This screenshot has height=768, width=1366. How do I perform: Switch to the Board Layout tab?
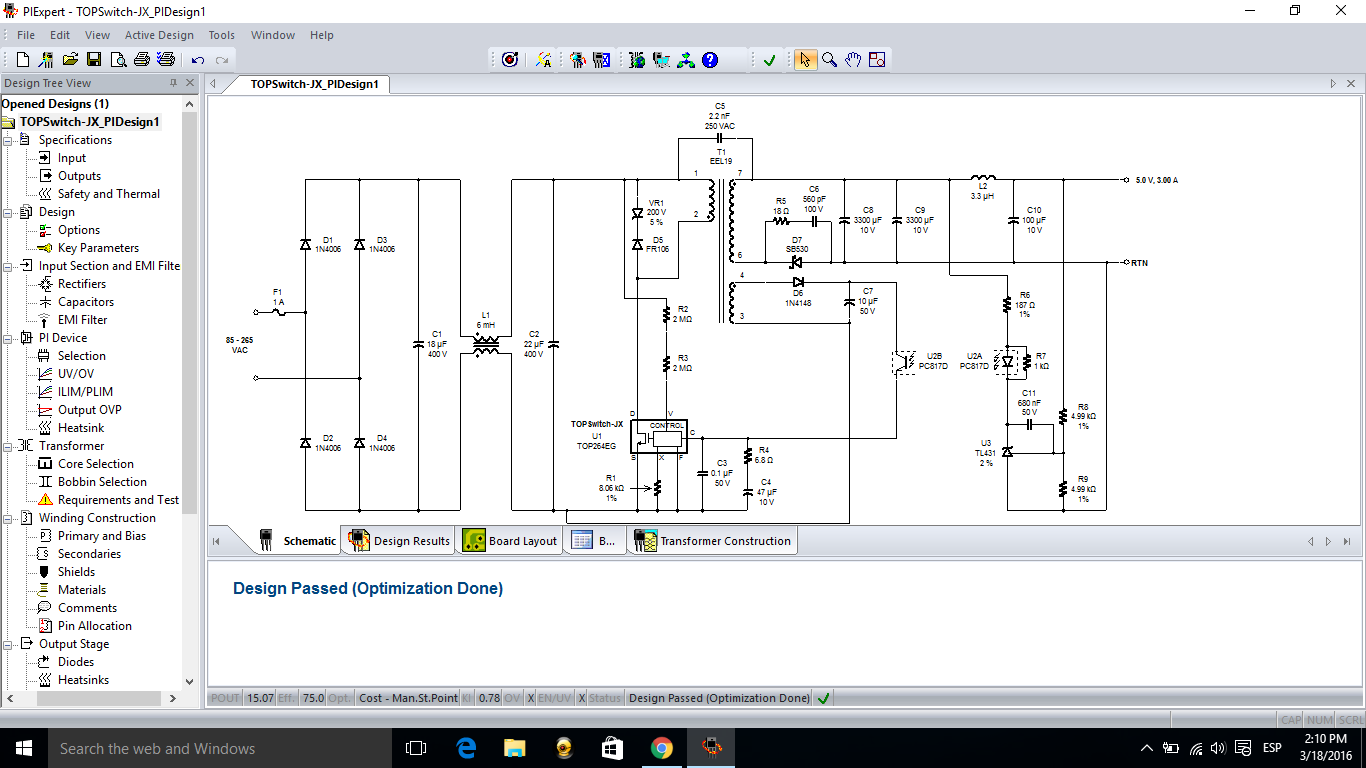coord(510,541)
